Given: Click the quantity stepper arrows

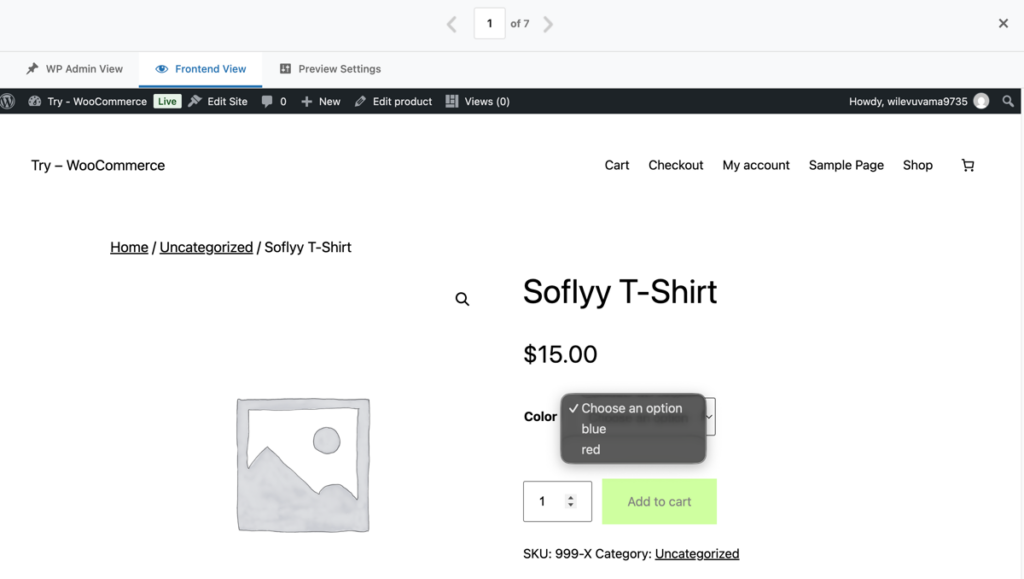Looking at the screenshot, I should pyautogui.click(x=571, y=501).
